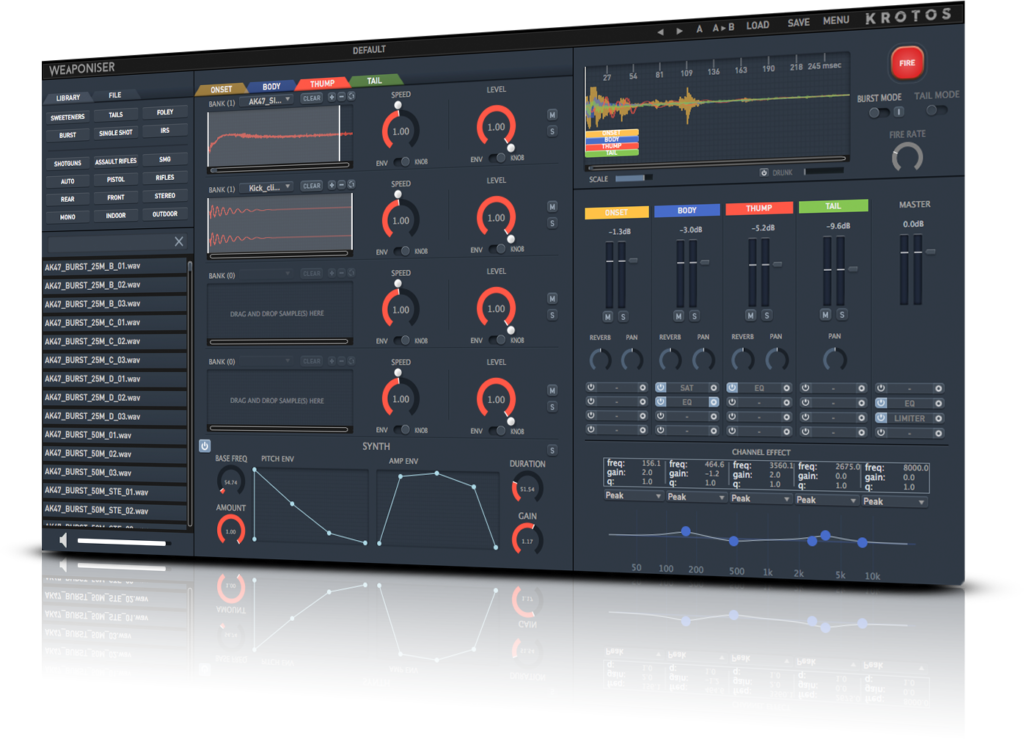
Task: Select the Shotguns category tag
Action: (67, 163)
